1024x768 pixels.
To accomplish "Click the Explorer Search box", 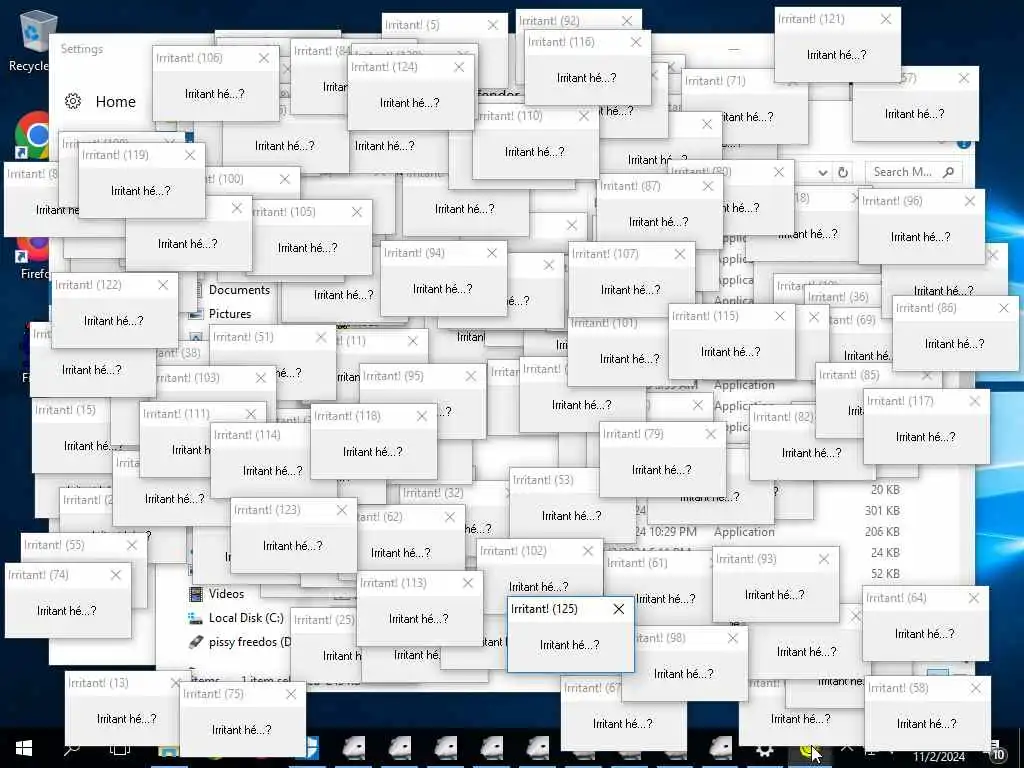I will coord(913,172).
